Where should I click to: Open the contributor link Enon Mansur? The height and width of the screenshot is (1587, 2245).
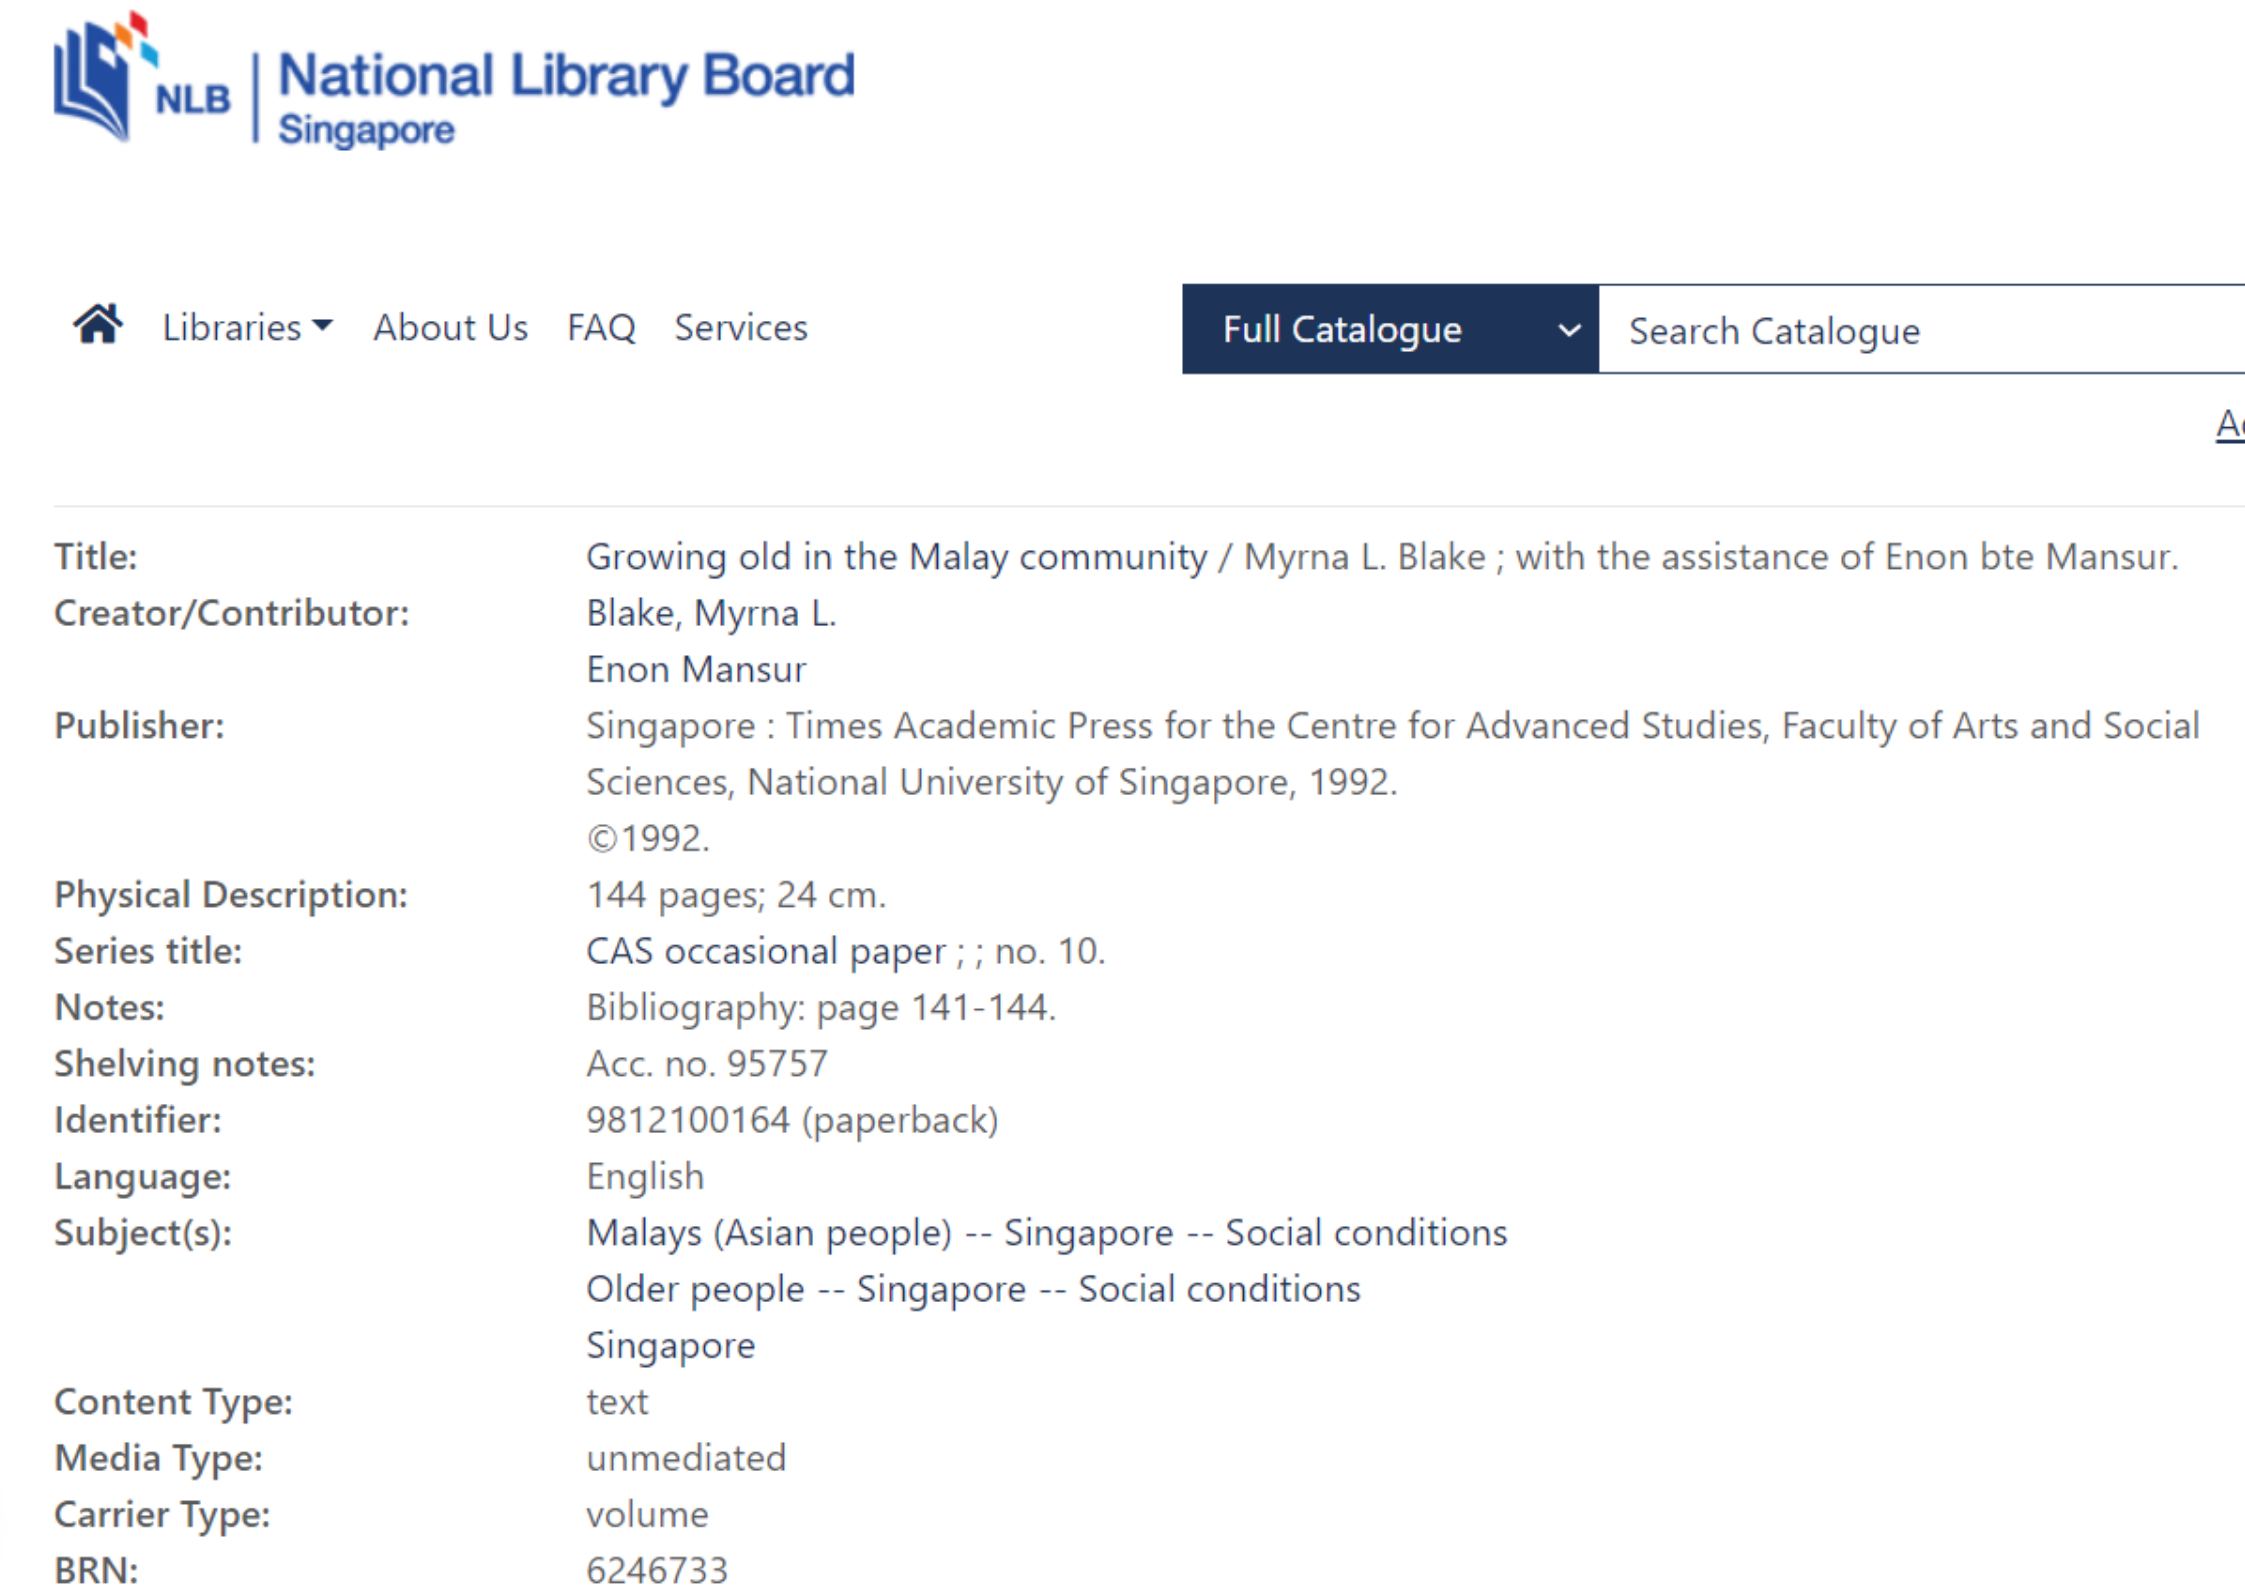tap(696, 669)
